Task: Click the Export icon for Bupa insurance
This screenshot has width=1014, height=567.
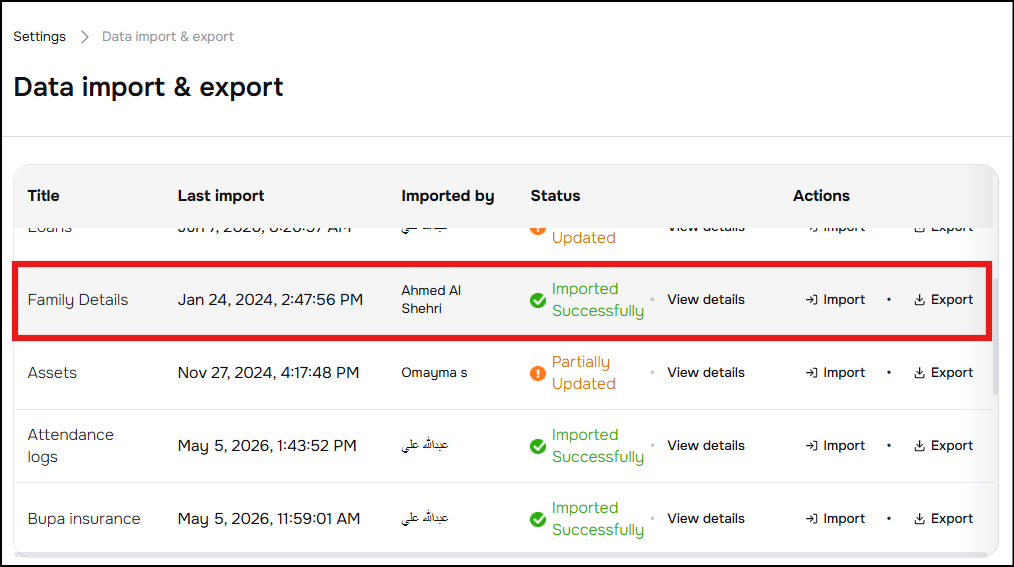Action: (x=919, y=519)
